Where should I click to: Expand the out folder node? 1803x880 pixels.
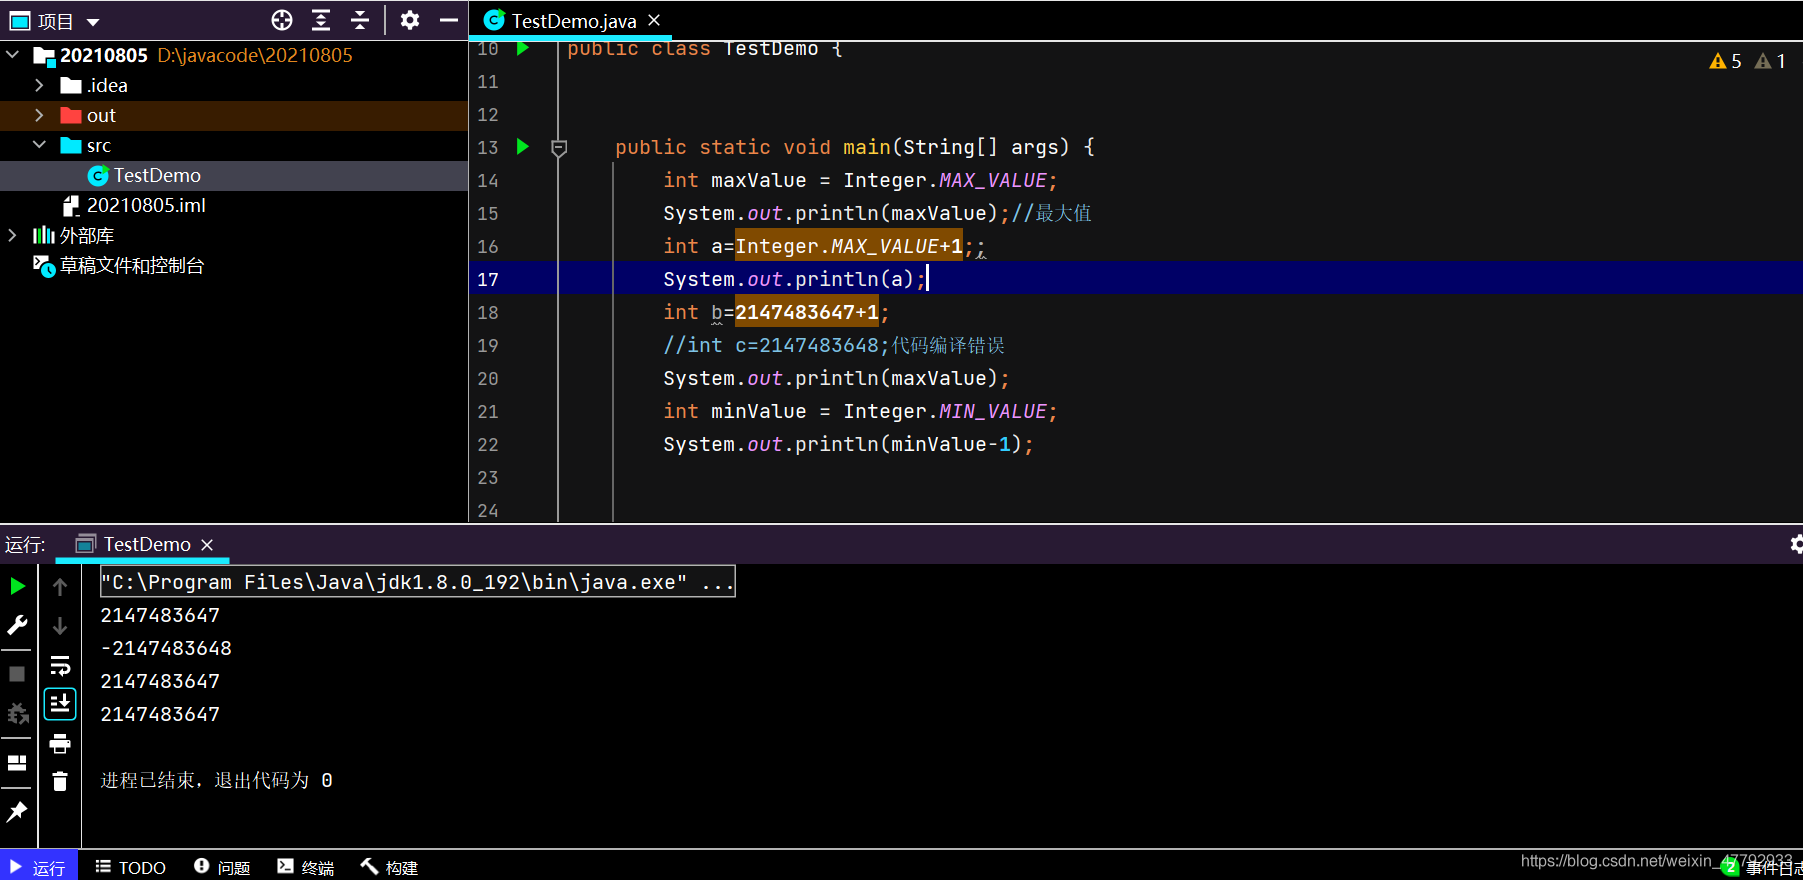pos(39,115)
